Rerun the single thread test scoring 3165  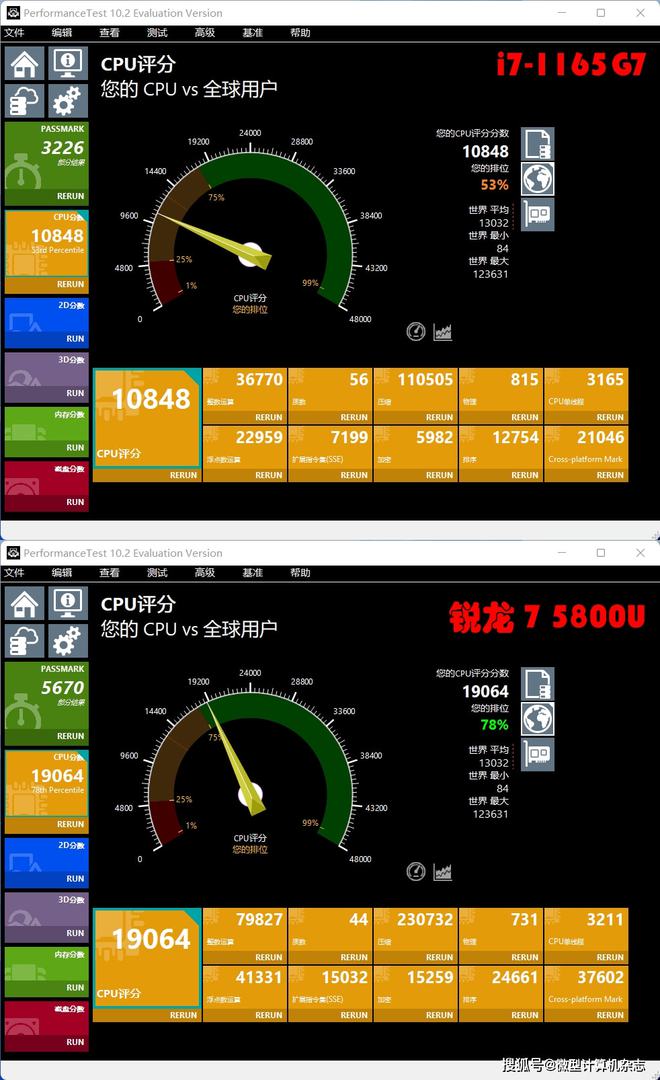610,417
